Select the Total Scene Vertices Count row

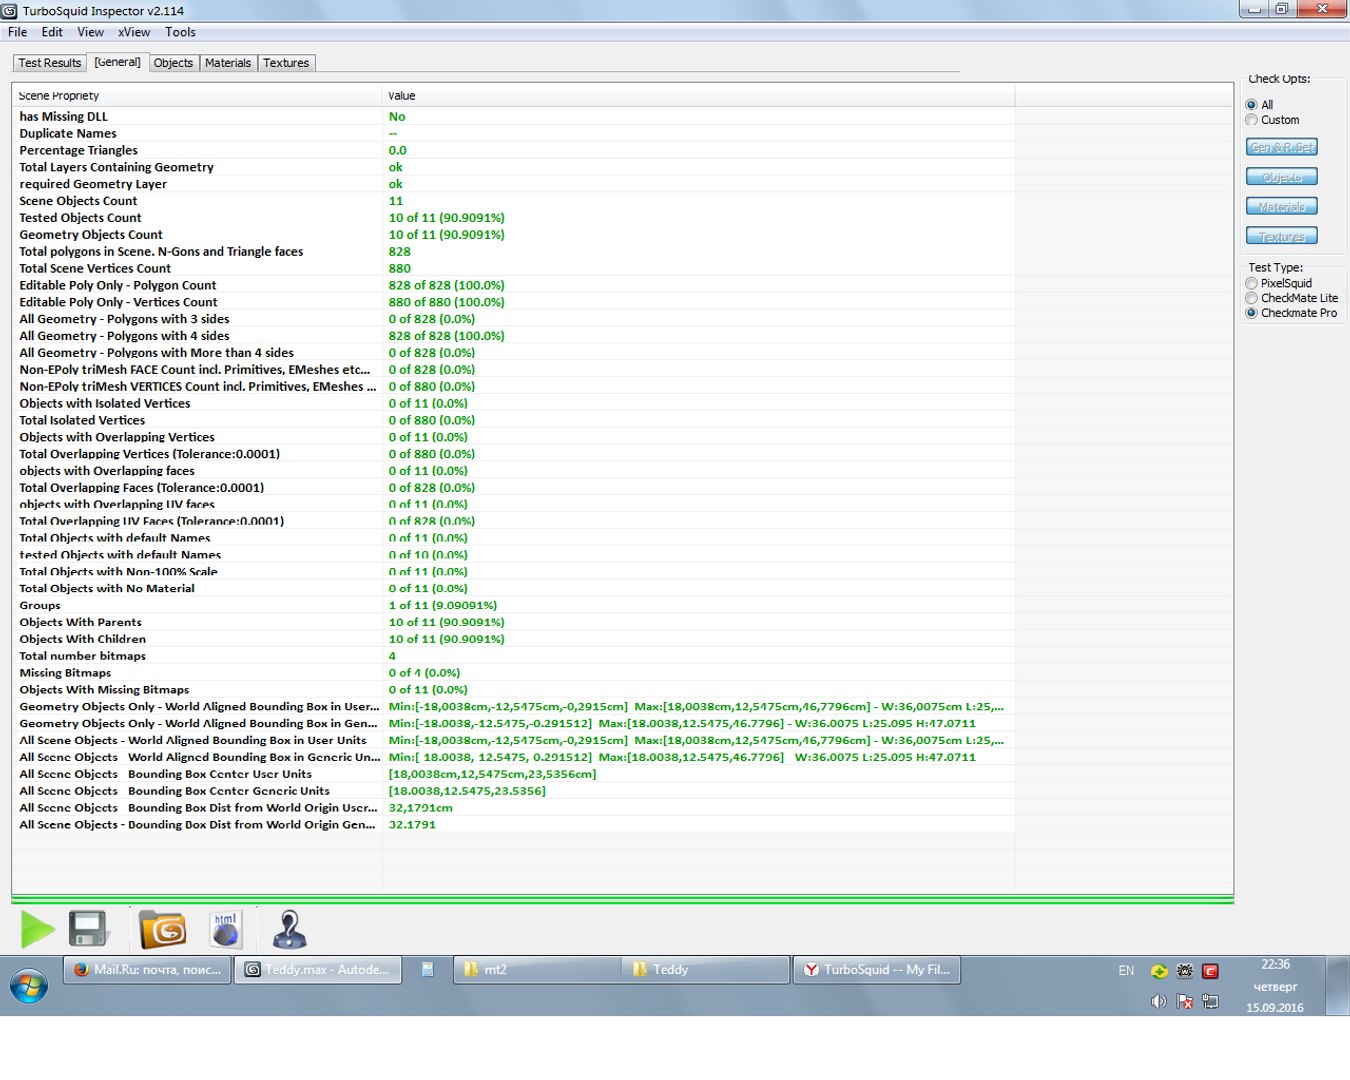(x=513, y=269)
